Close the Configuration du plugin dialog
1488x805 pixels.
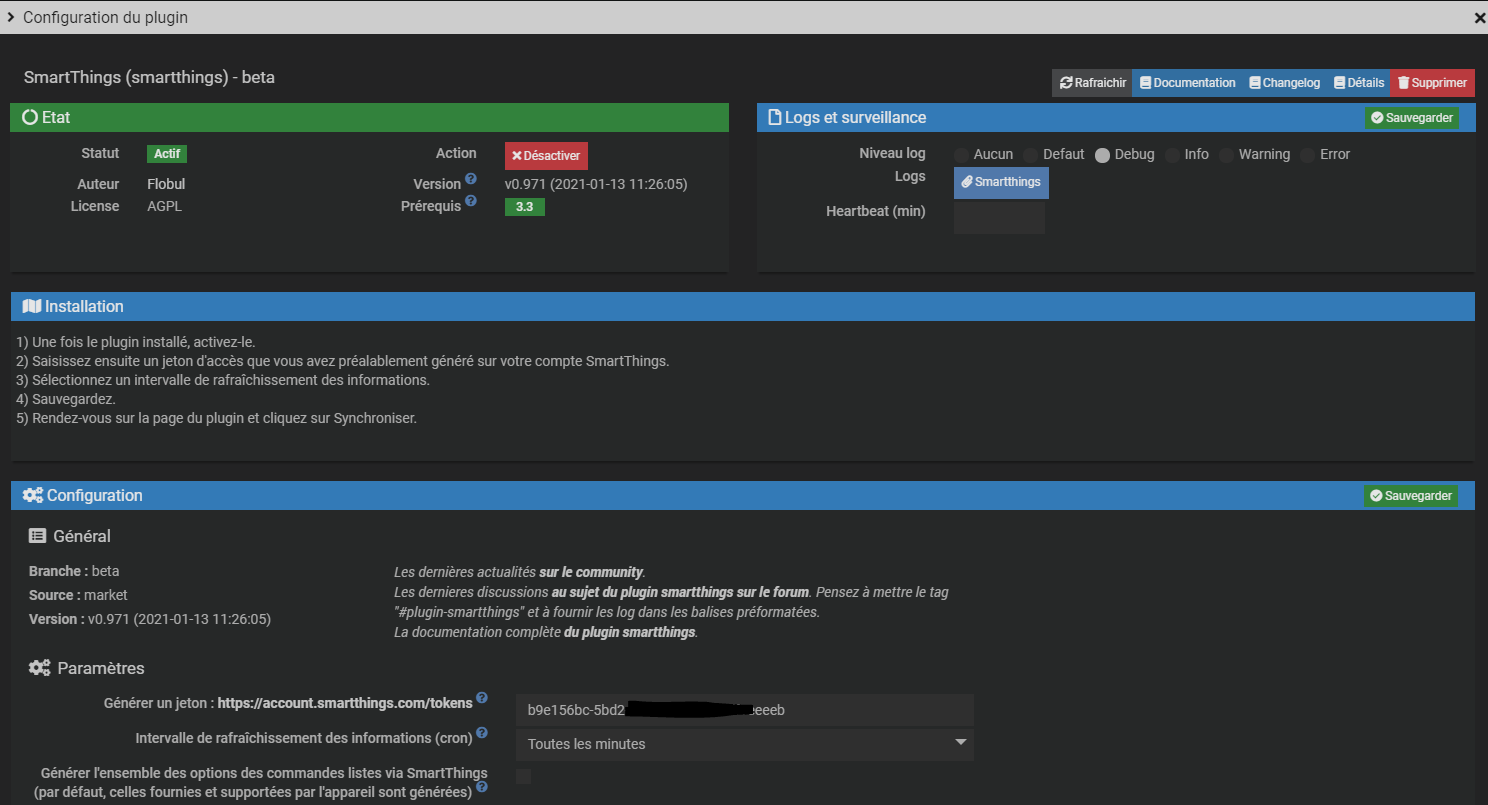click(1479, 18)
